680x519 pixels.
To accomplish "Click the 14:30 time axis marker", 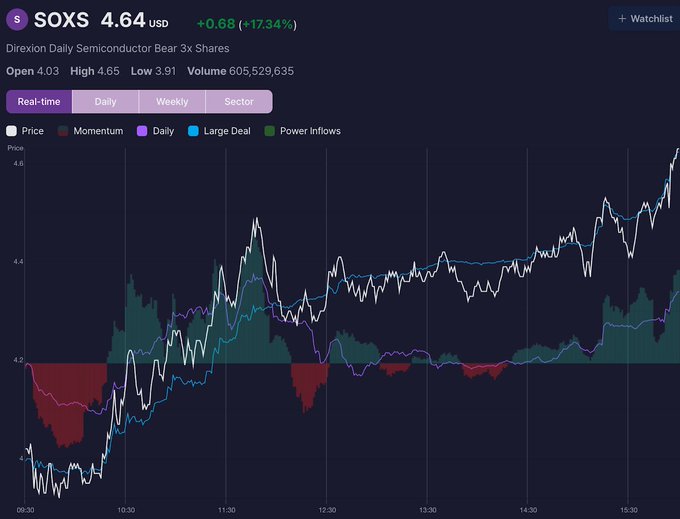I will click(528, 510).
